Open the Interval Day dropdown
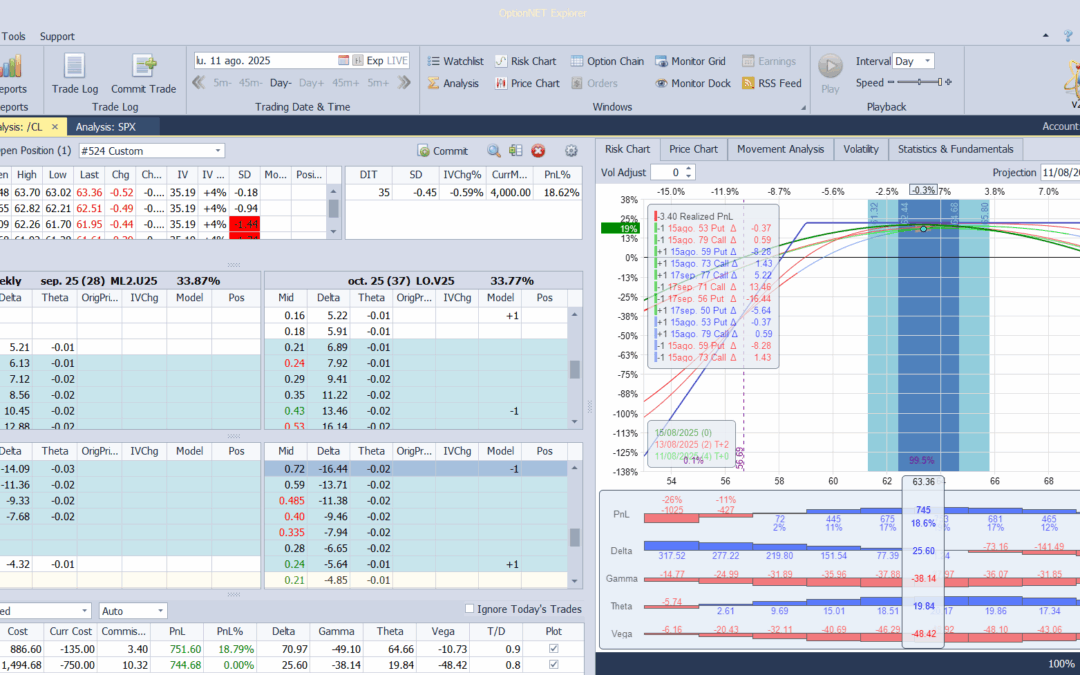1080x675 pixels. point(926,61)
